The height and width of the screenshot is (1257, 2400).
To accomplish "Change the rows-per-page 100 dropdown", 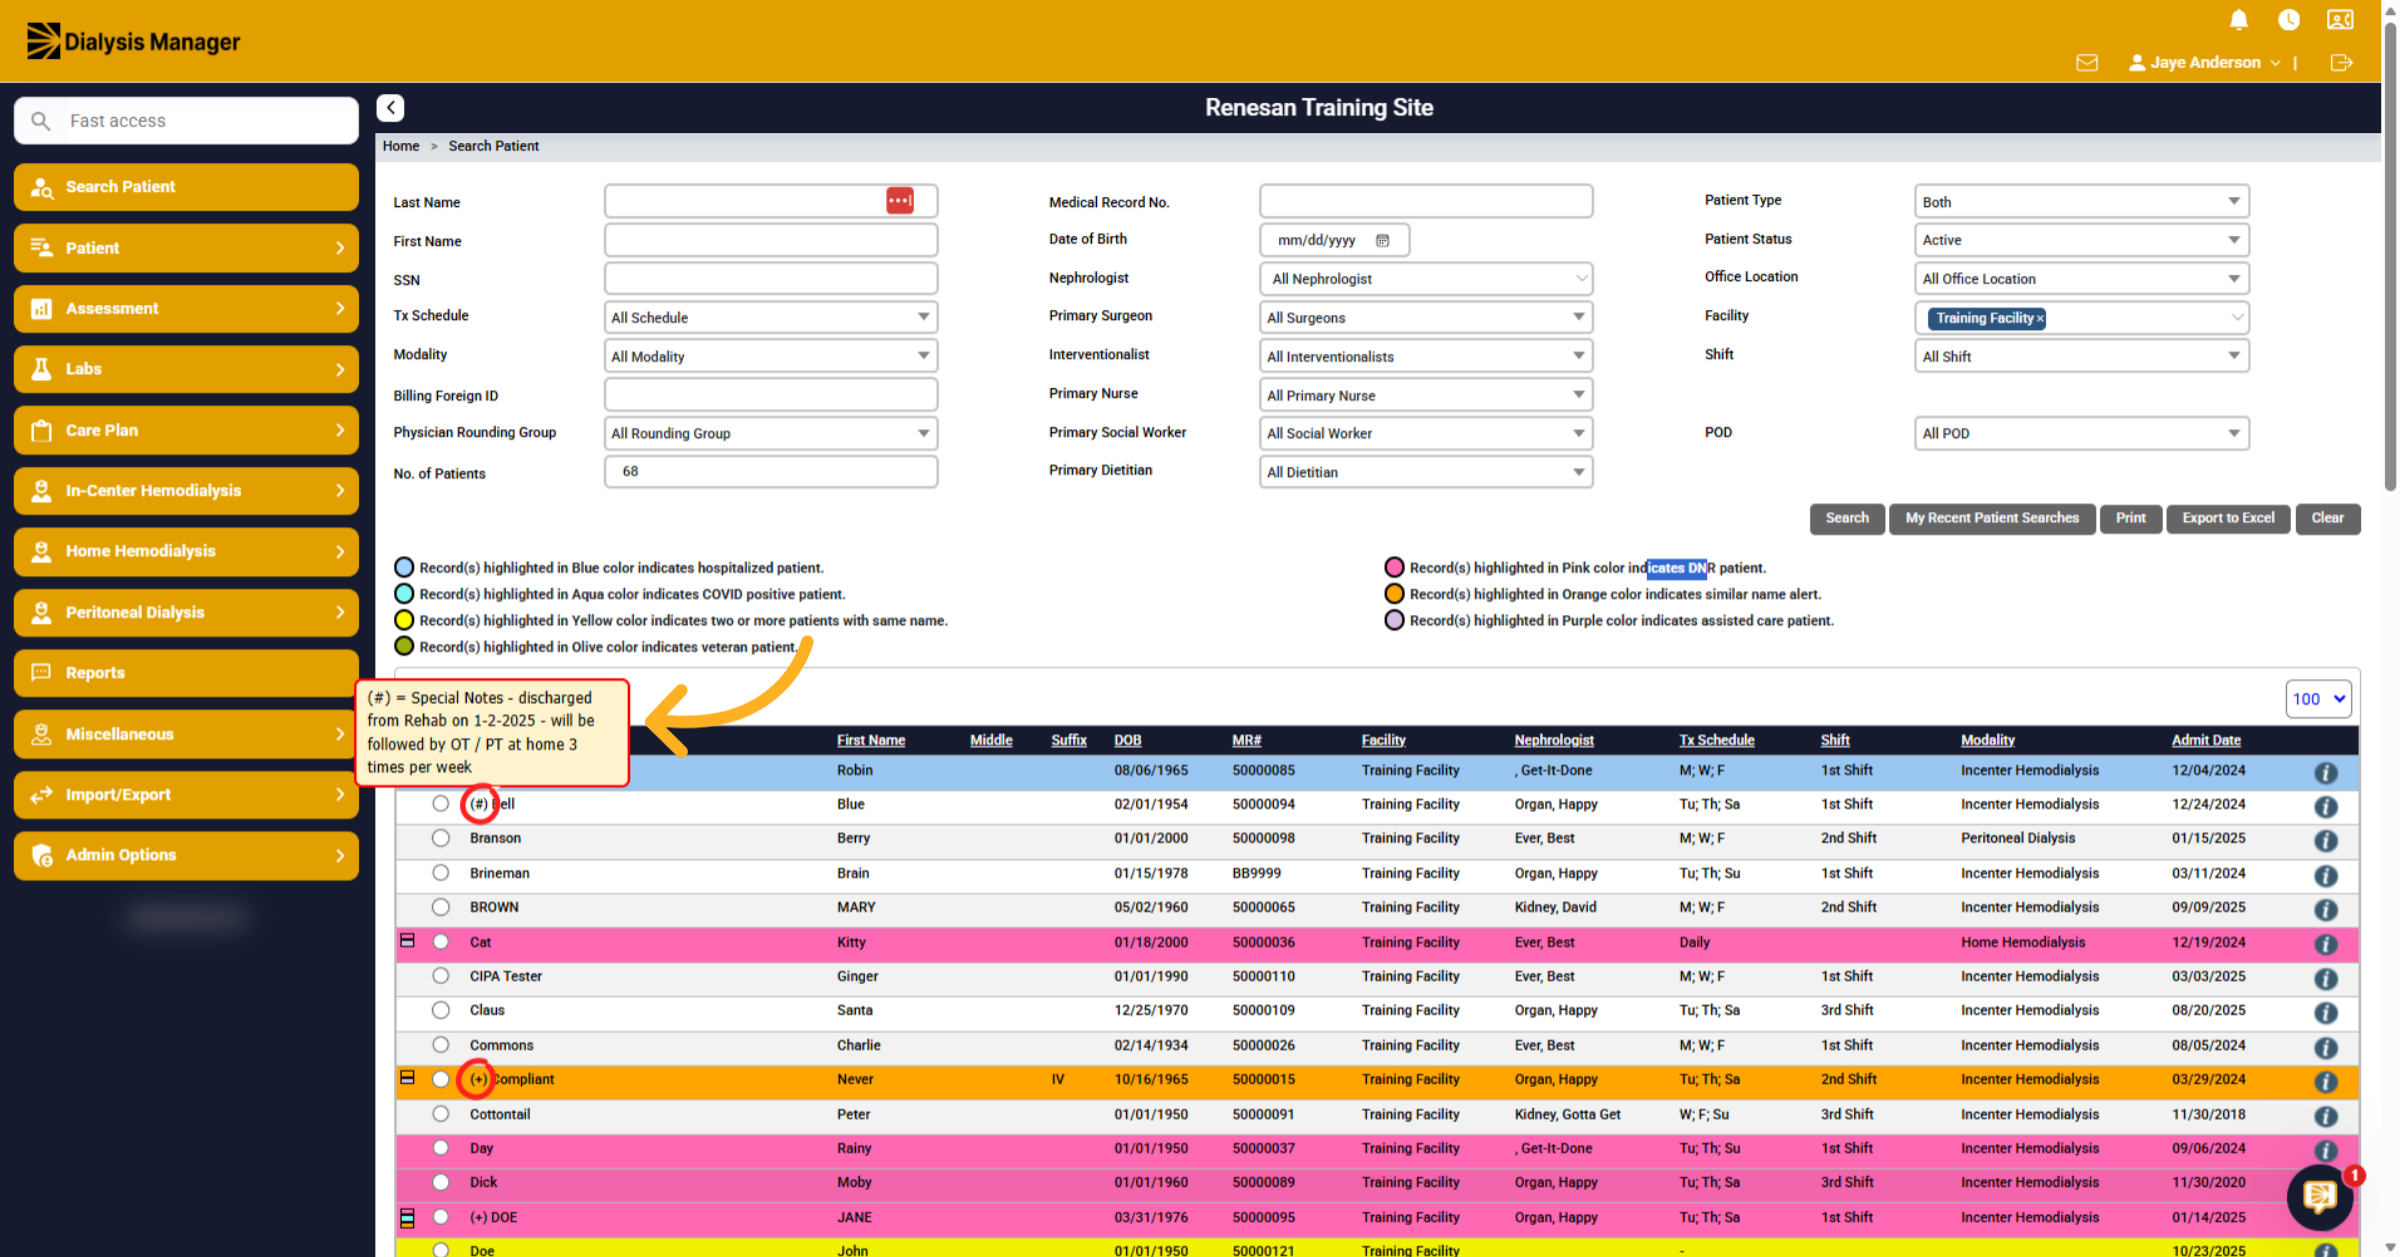I will click(x=2317, y=699).
